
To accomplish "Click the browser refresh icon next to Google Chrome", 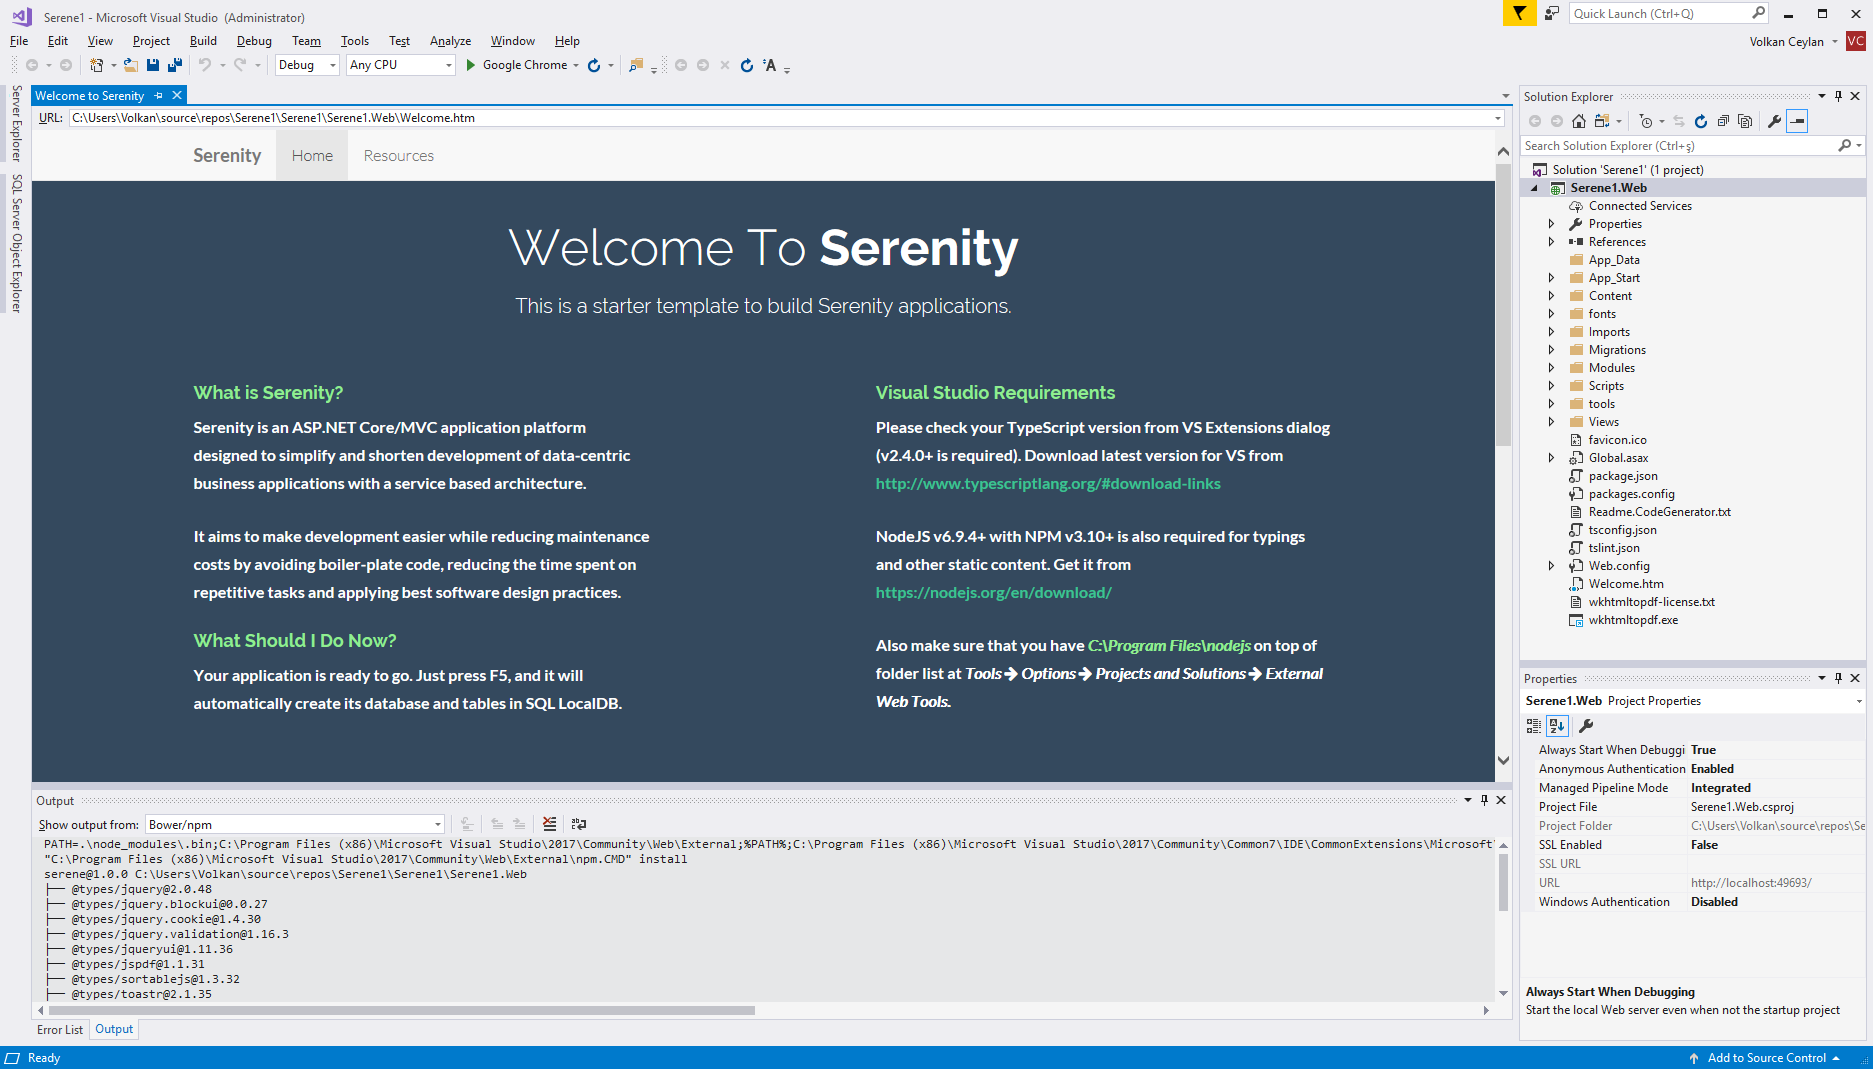I will click(x=594, y=65).
